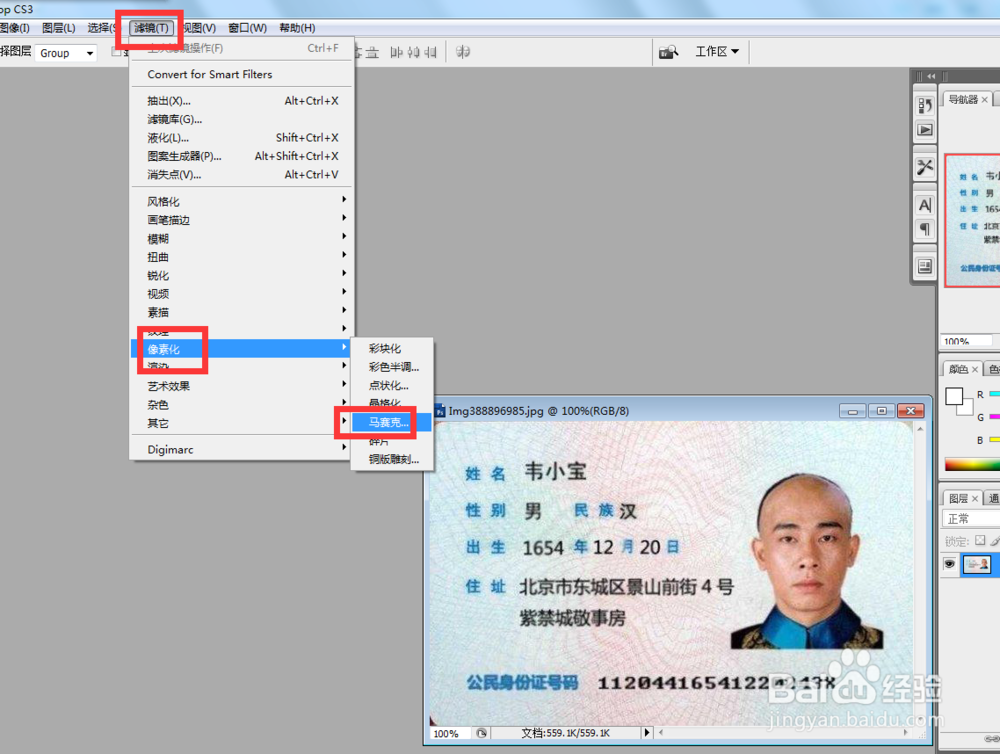The image size is (1000, 754).
Task: Open the 帮助(H) Help menu
Action: (297, 28)
